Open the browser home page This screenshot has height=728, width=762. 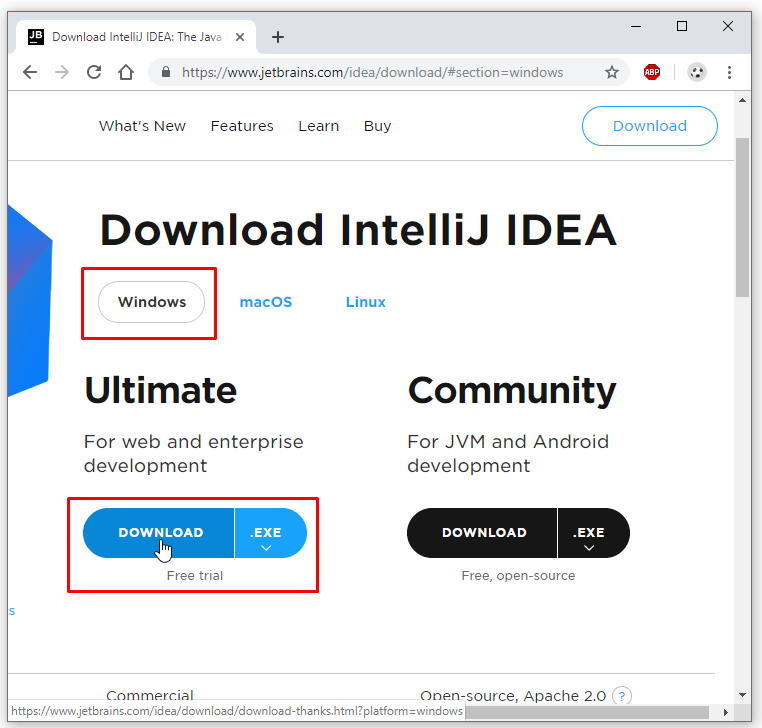pyautogui.click(x=126, y=72)
